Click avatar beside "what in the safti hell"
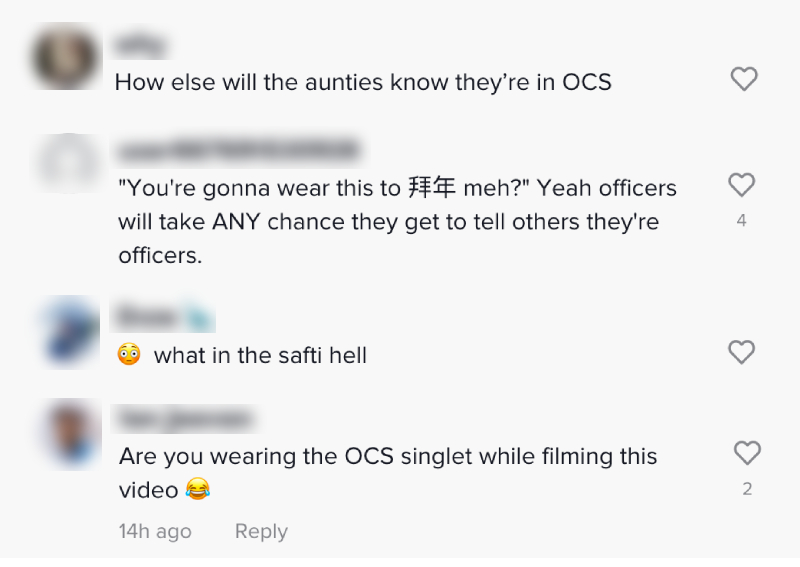The image size is (800, 567). [x=71, y=330]
